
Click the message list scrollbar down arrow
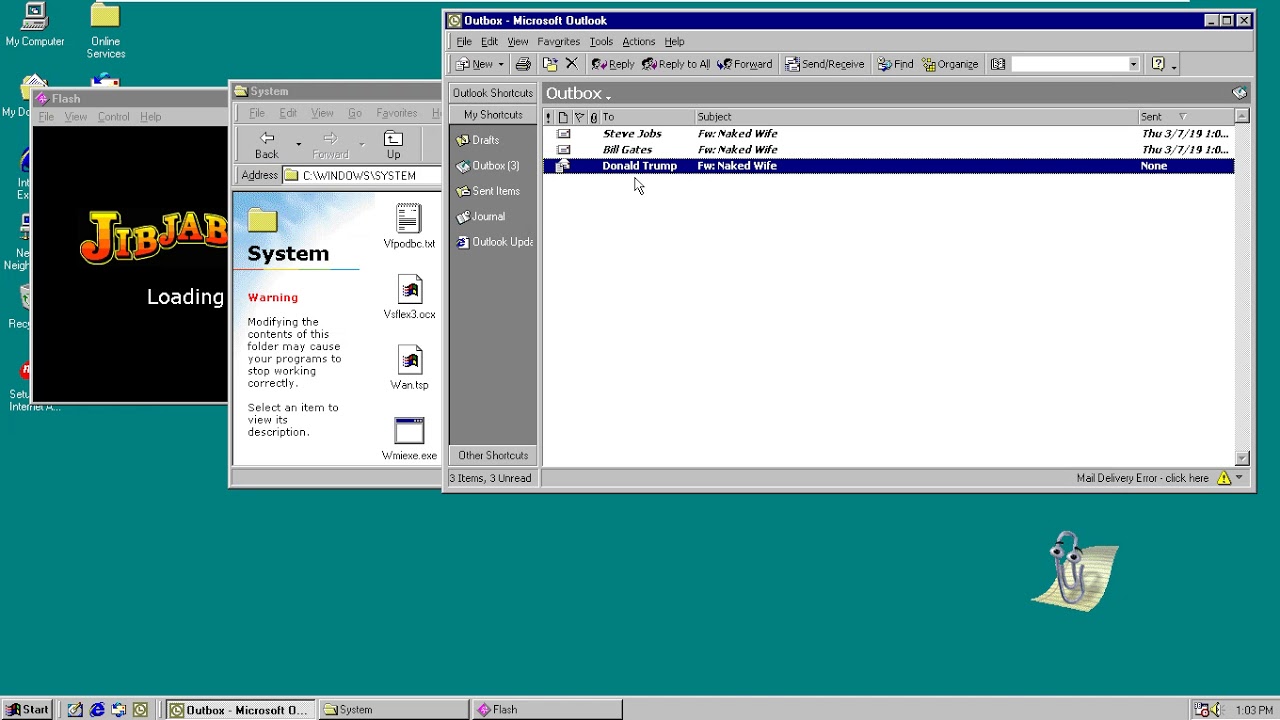(1242, 458)
